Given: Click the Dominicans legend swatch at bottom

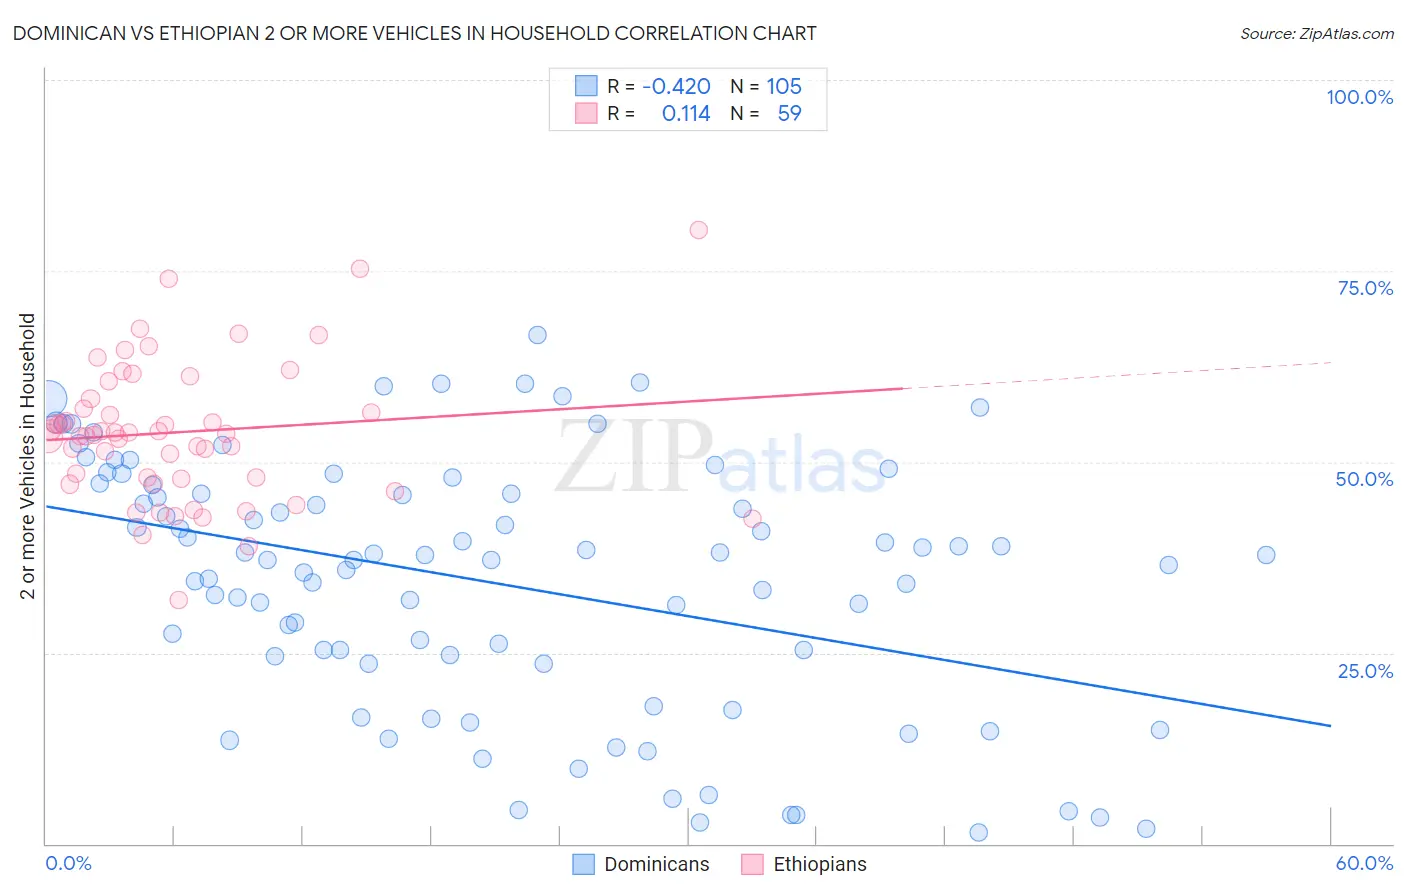Looking at the screenshot, I should coord(583,864).
